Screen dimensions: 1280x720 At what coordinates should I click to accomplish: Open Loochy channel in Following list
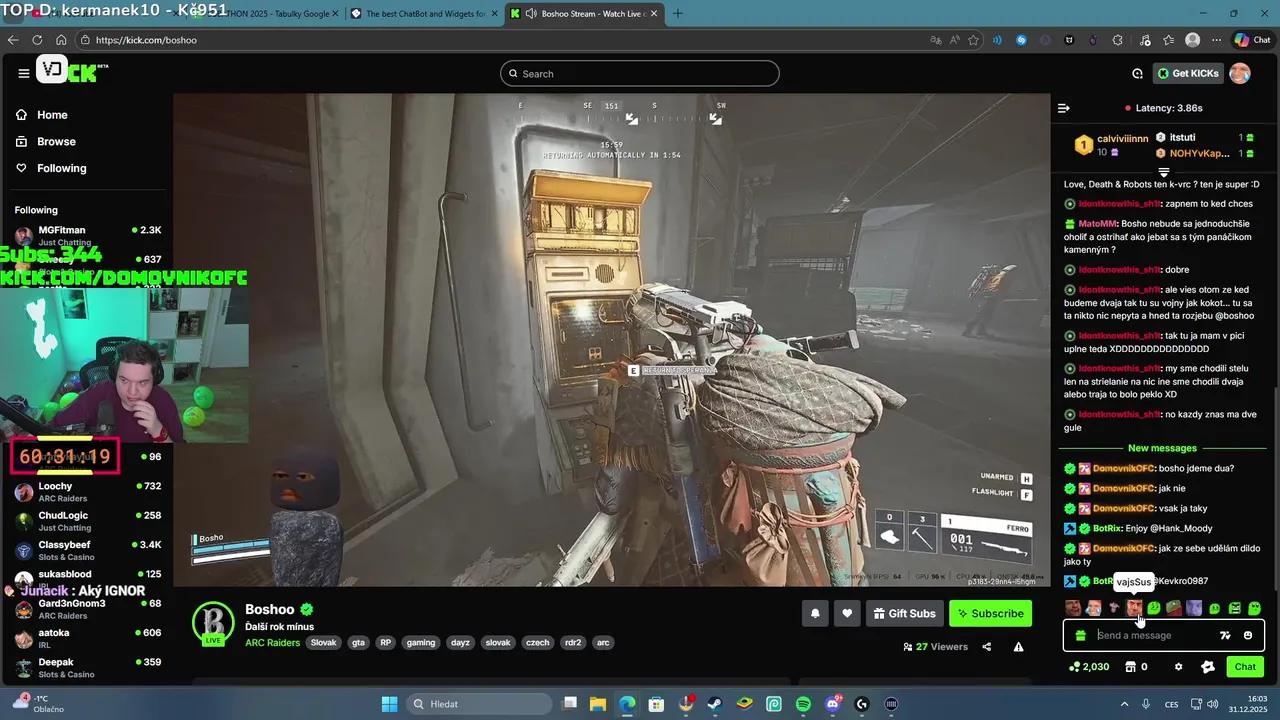click(88, 491)
